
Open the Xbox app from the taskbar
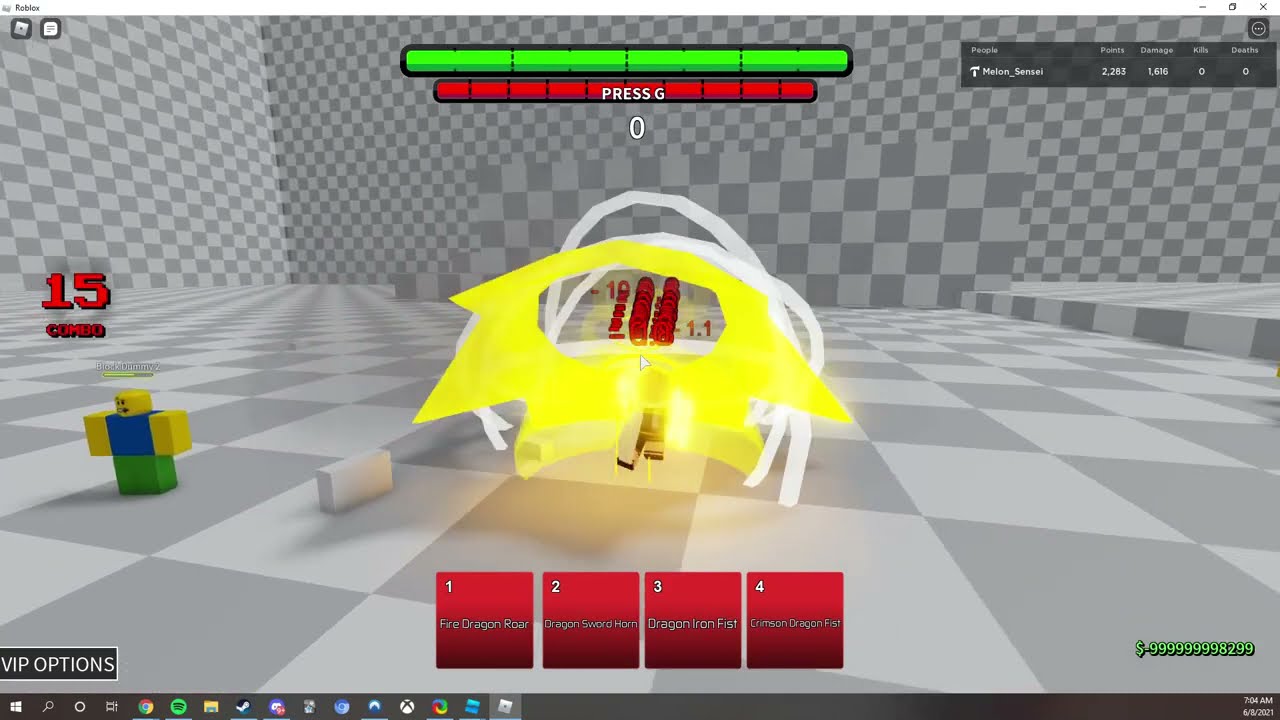coord(407,707)
